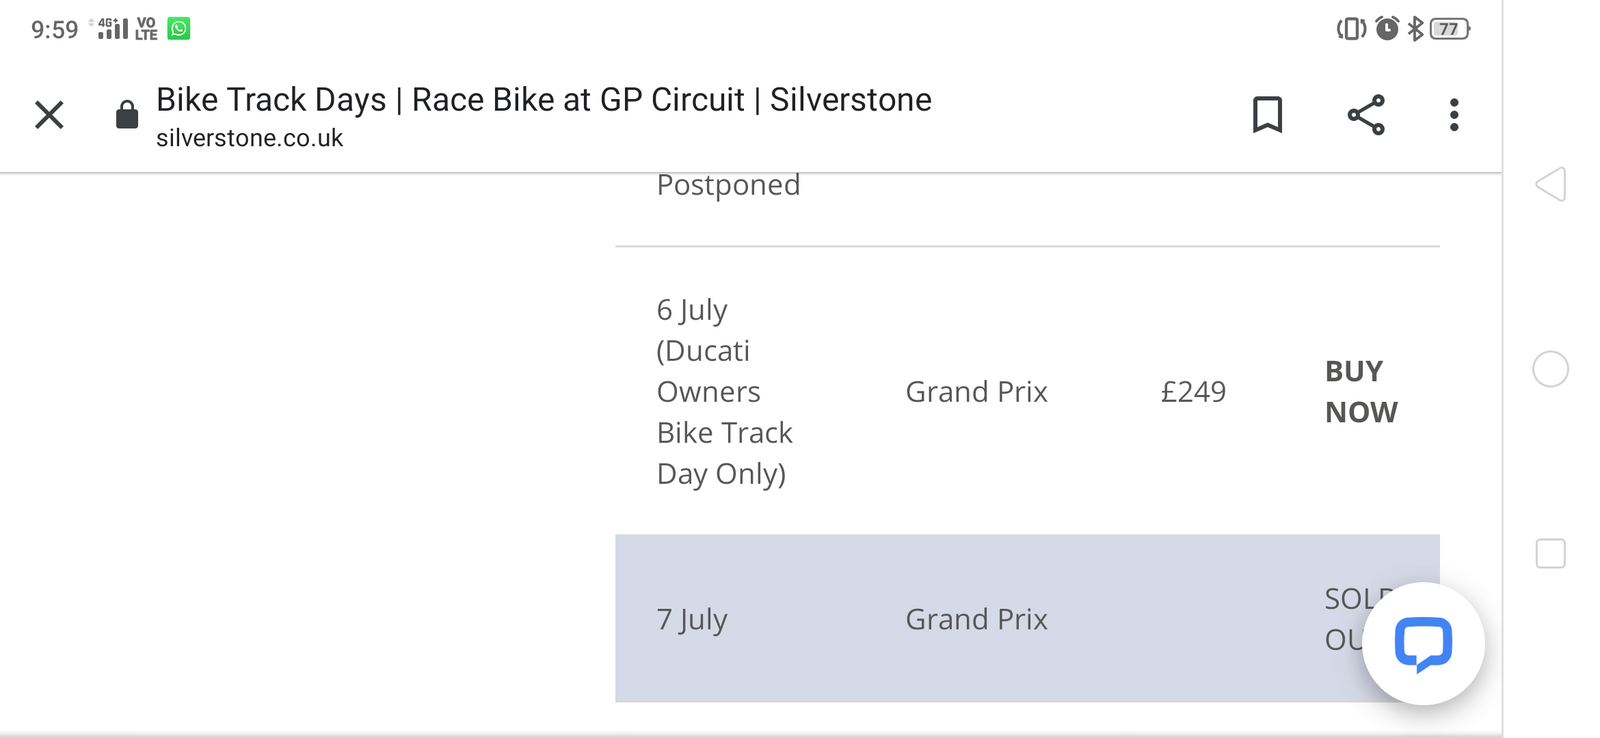Tap the padlock site security icon
1600x738 pixels.
pos(127,115)
